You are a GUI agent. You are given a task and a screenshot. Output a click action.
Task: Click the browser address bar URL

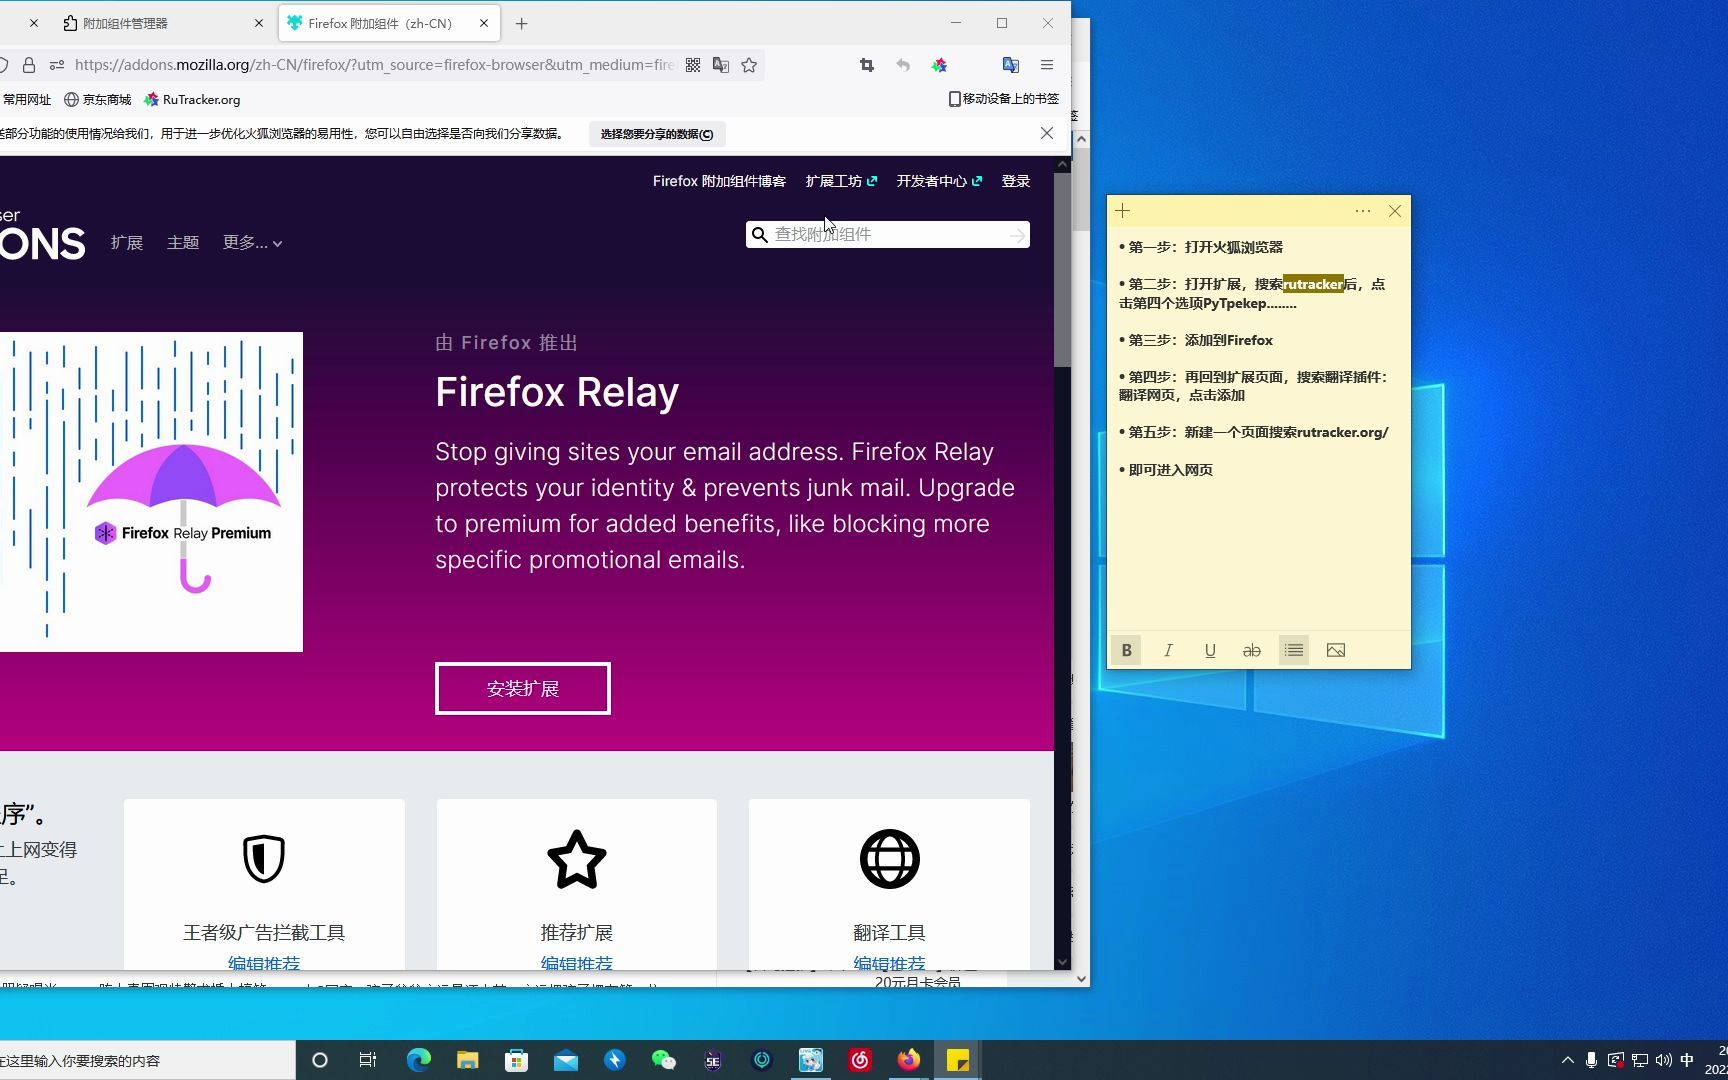pos(375,65)
